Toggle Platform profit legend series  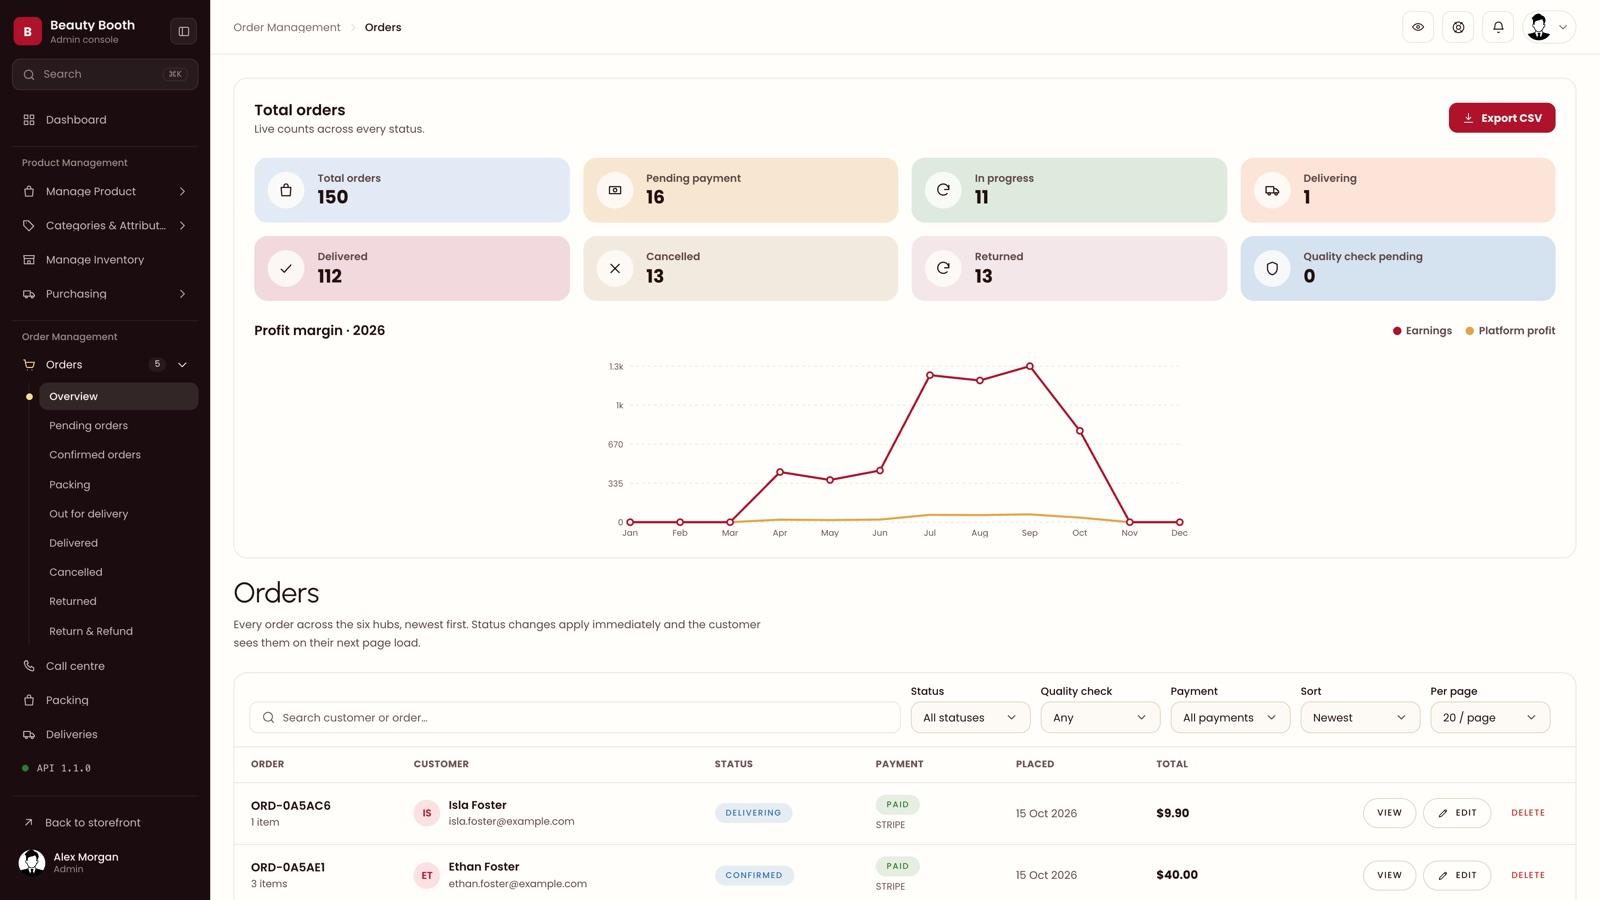1510,331
